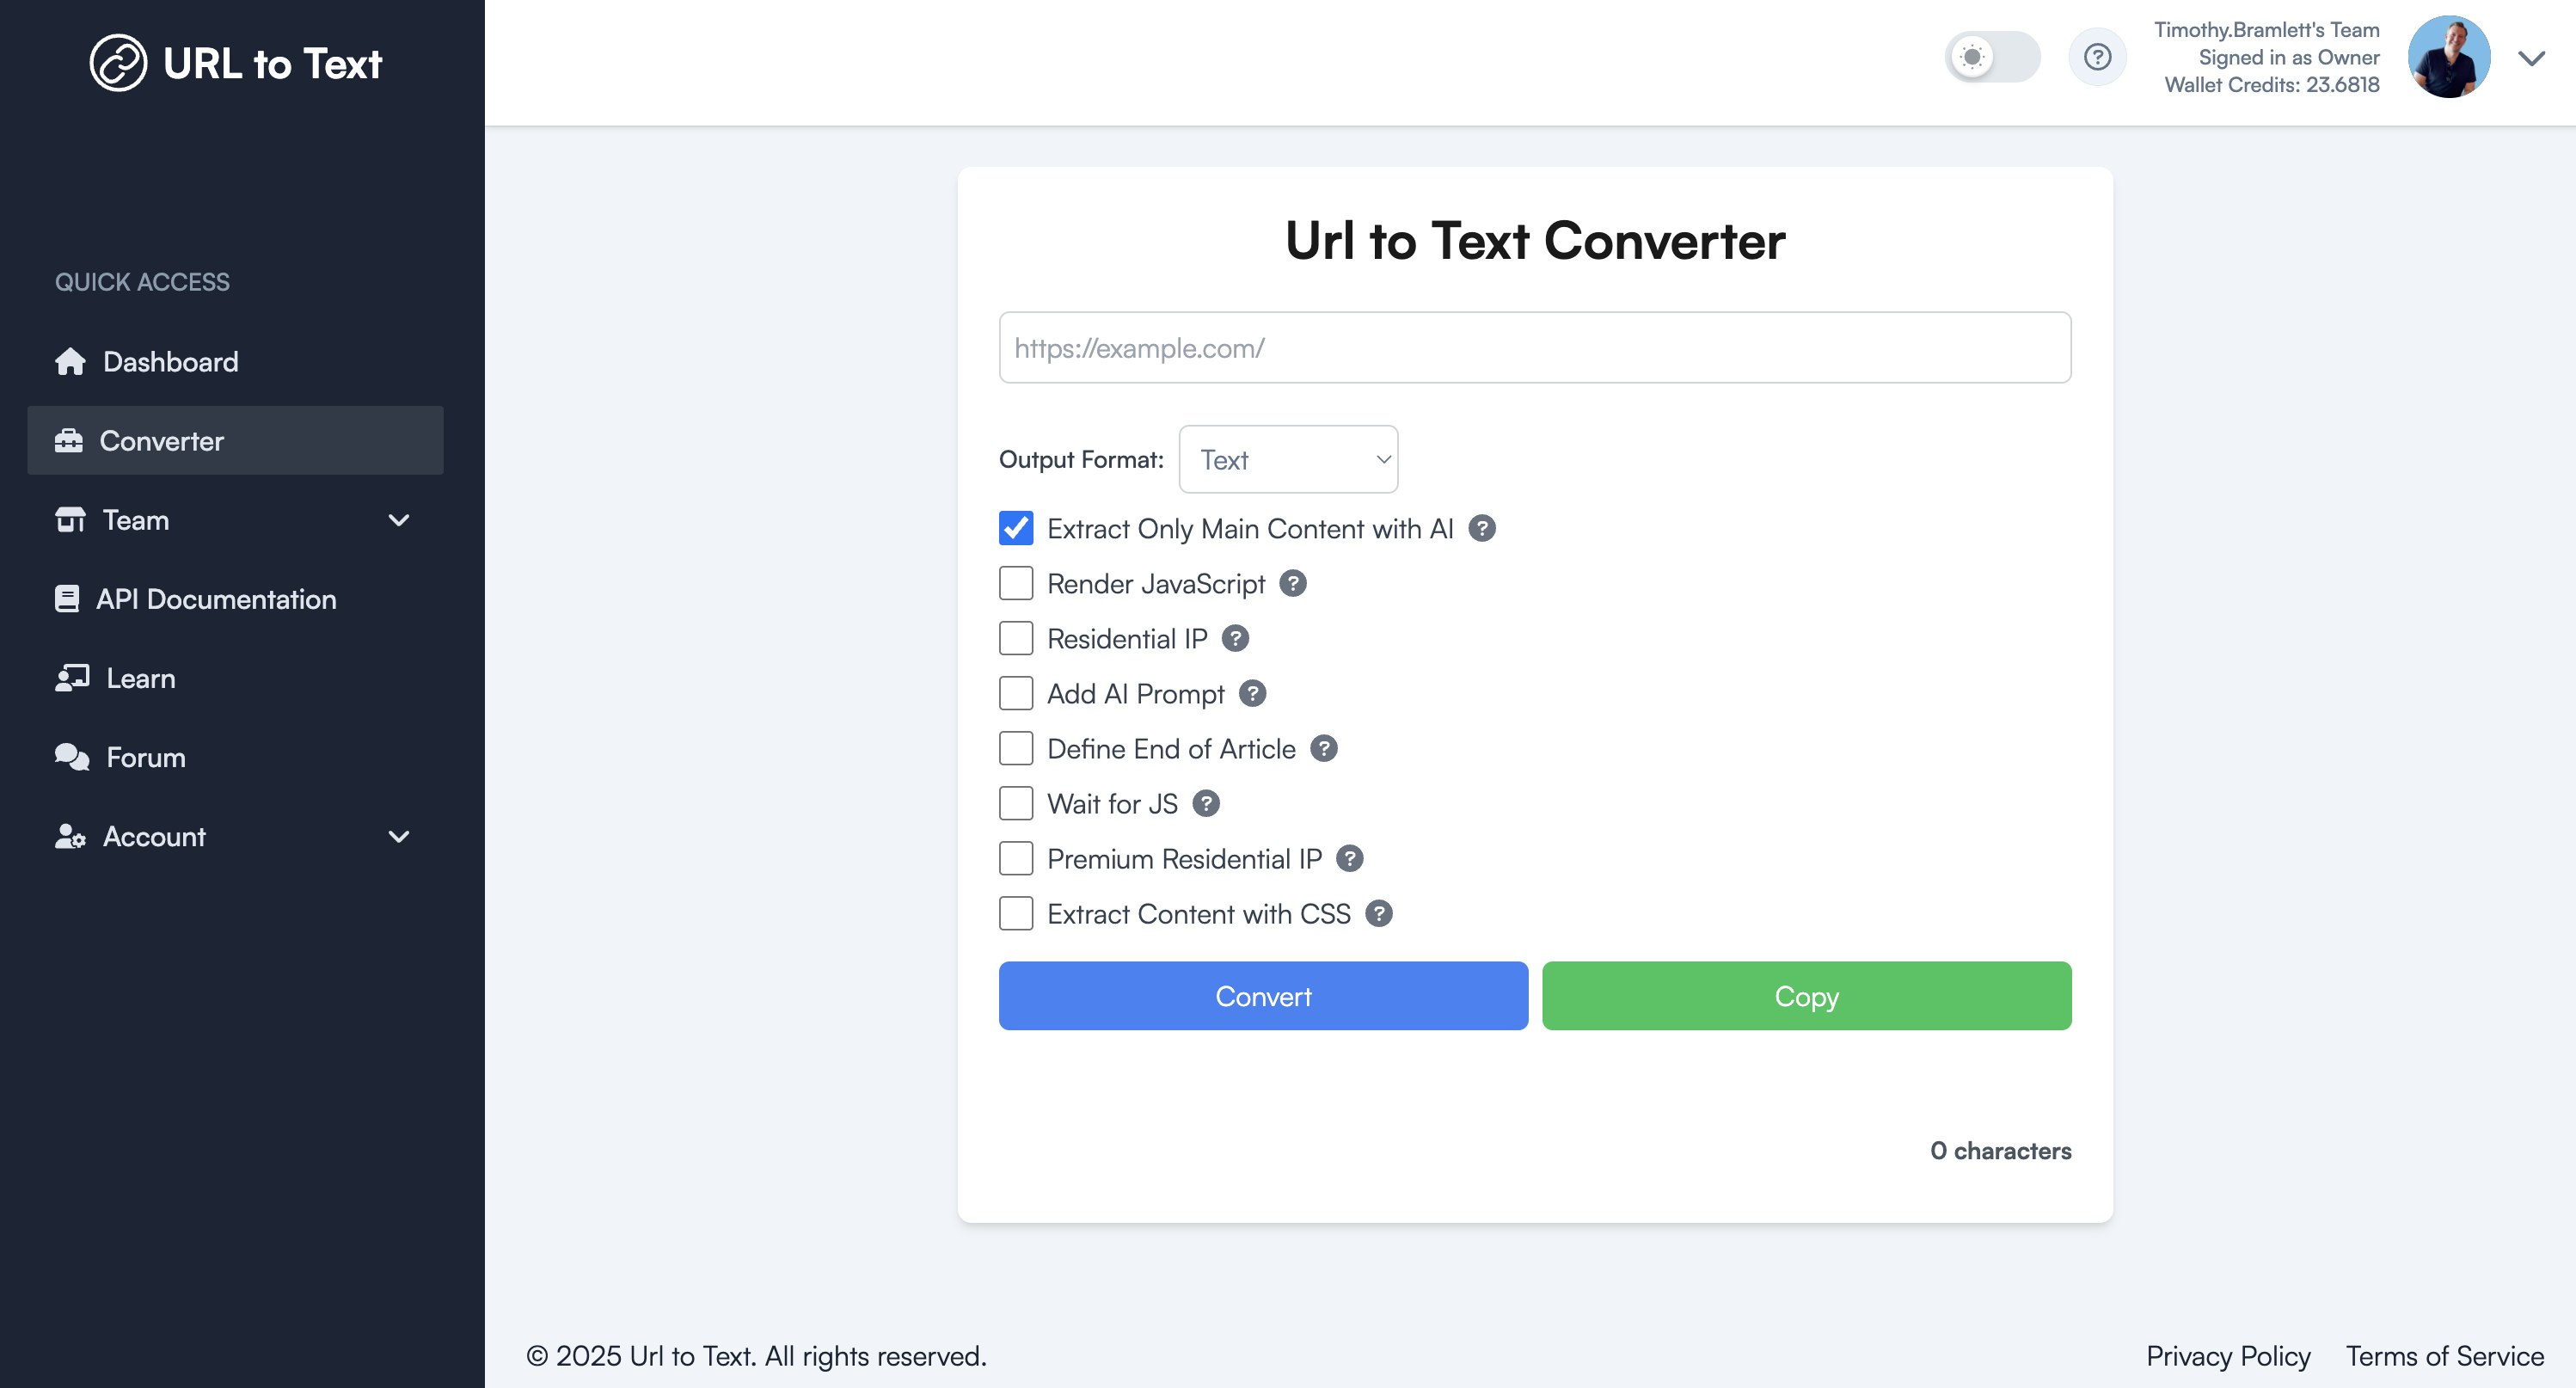Open the Output Format dropdown
The width and height of the screenshot is (2576, 1388).
(1288, 459)
